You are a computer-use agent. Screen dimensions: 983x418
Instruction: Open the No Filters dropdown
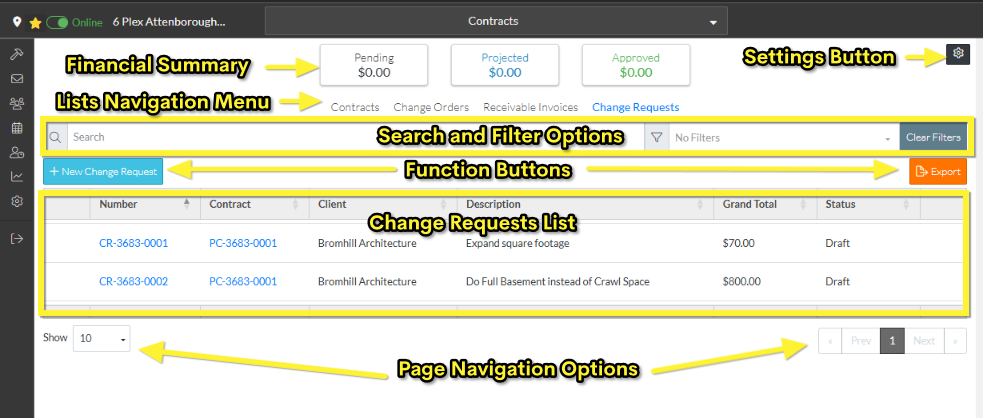pyautogui.click(x=784, y=137)
